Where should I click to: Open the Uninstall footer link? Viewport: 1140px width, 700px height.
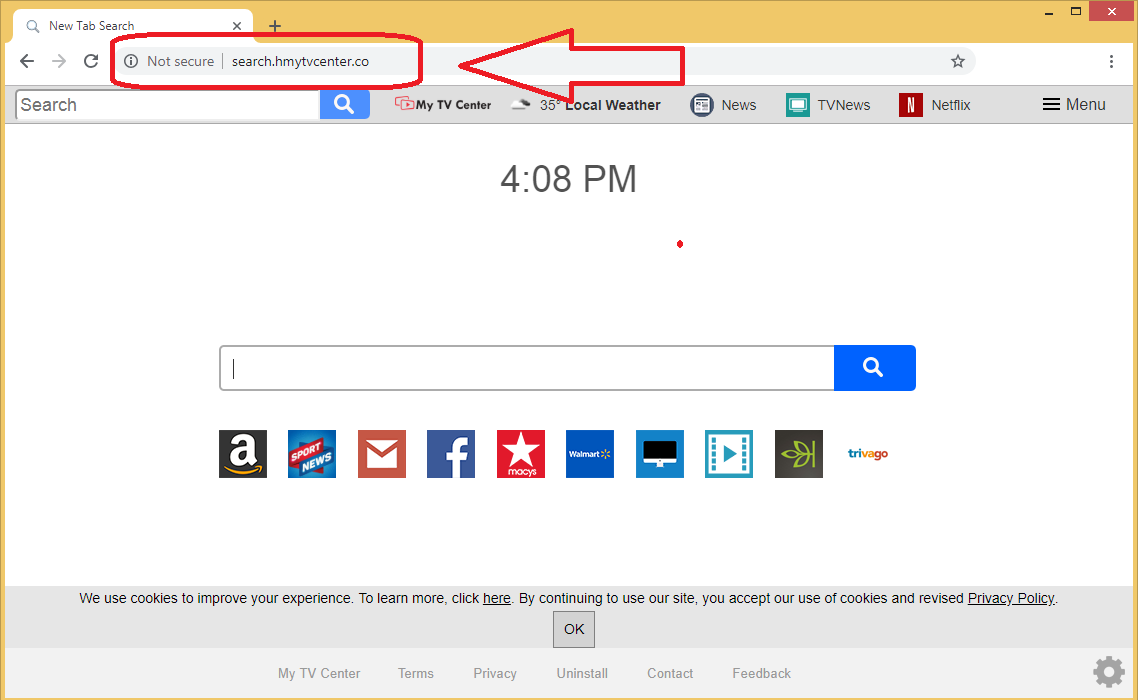[x=582, y=673]
